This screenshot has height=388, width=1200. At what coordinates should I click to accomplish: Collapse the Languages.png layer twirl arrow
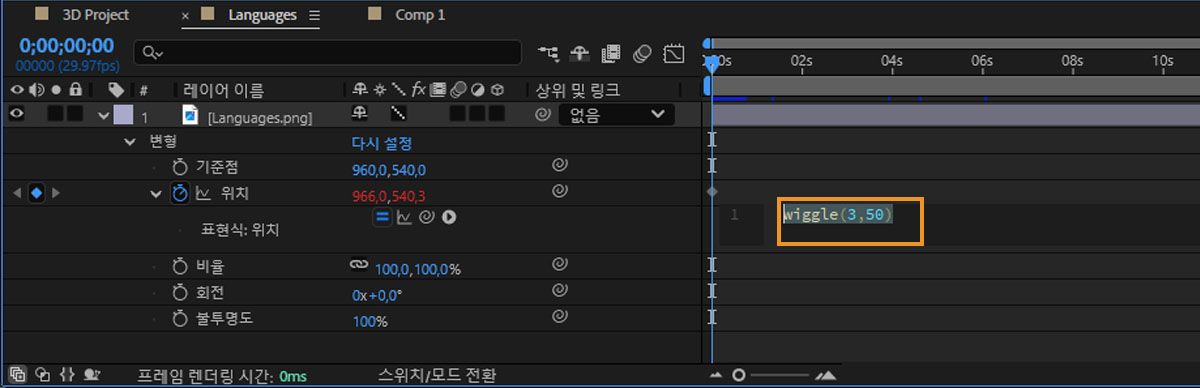click(103, 115)
